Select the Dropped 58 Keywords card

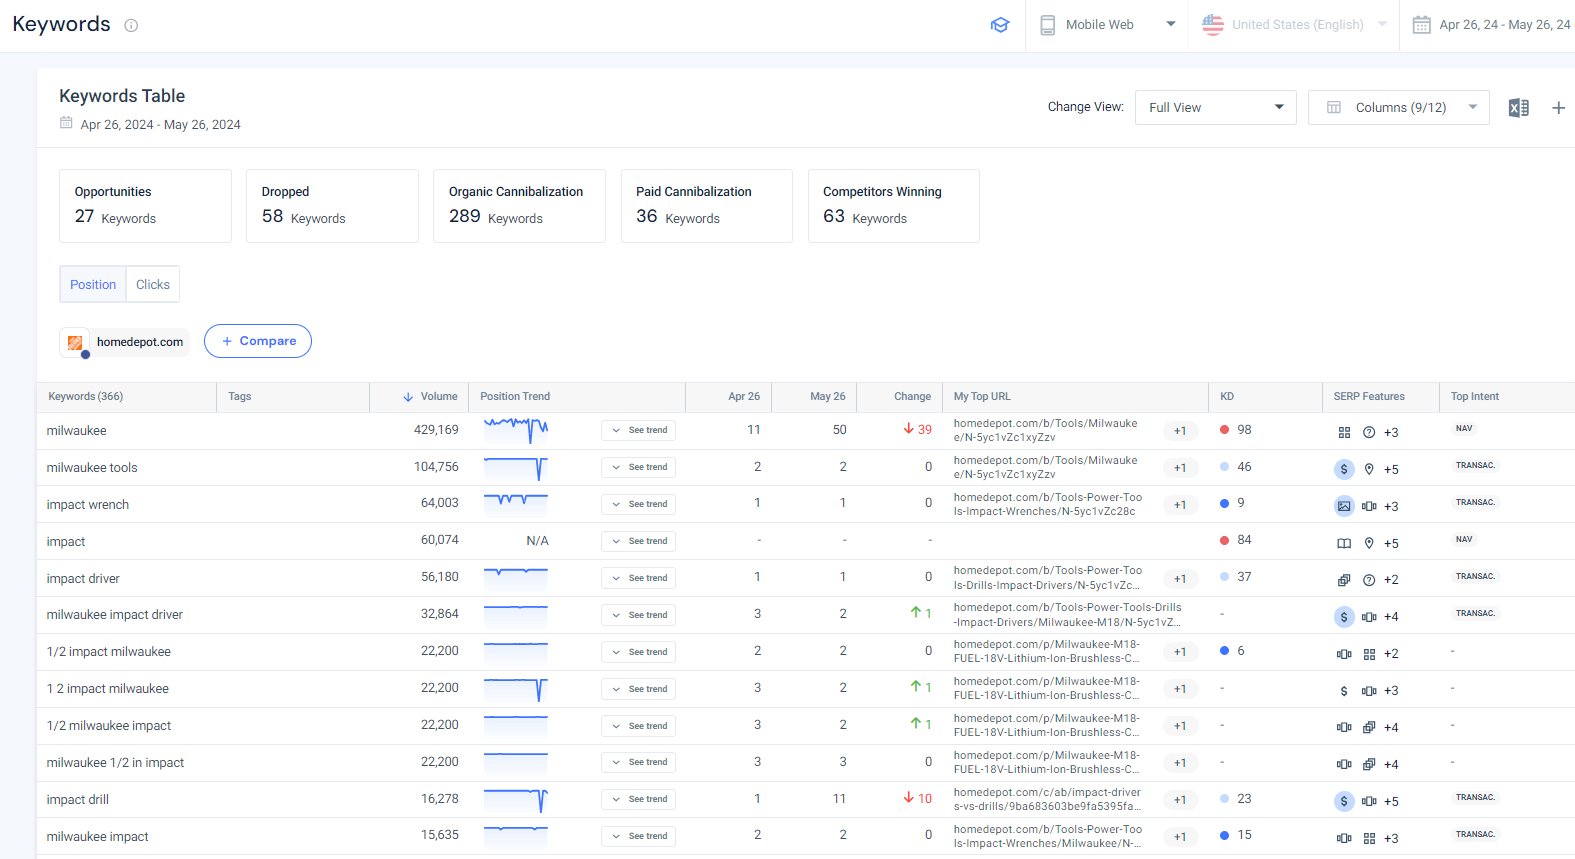coord(332,206)
